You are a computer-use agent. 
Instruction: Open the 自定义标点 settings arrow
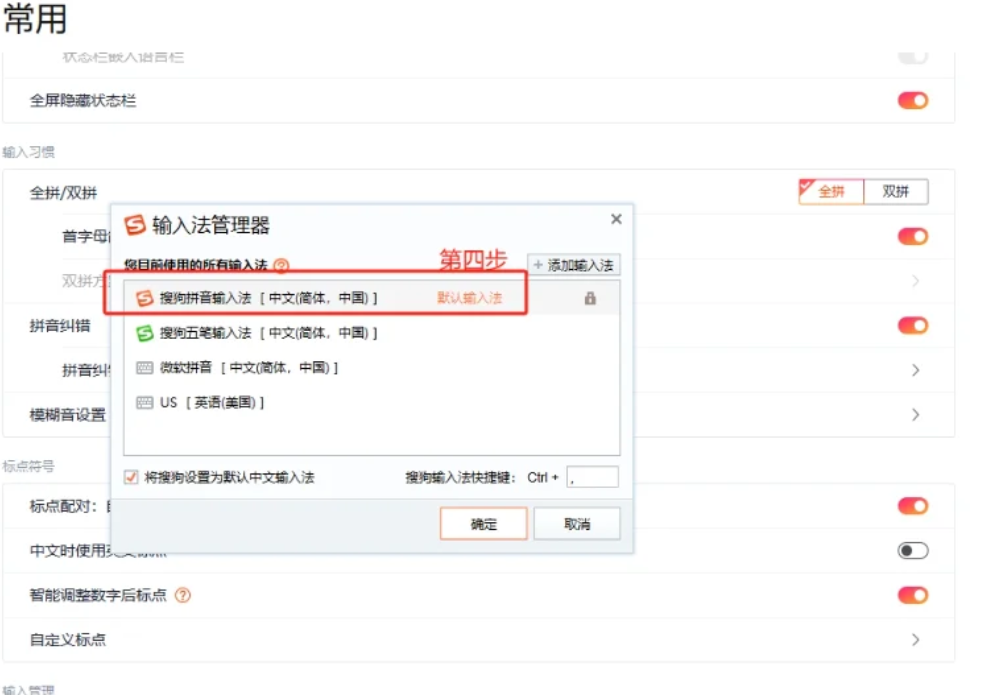coord(915,640)
